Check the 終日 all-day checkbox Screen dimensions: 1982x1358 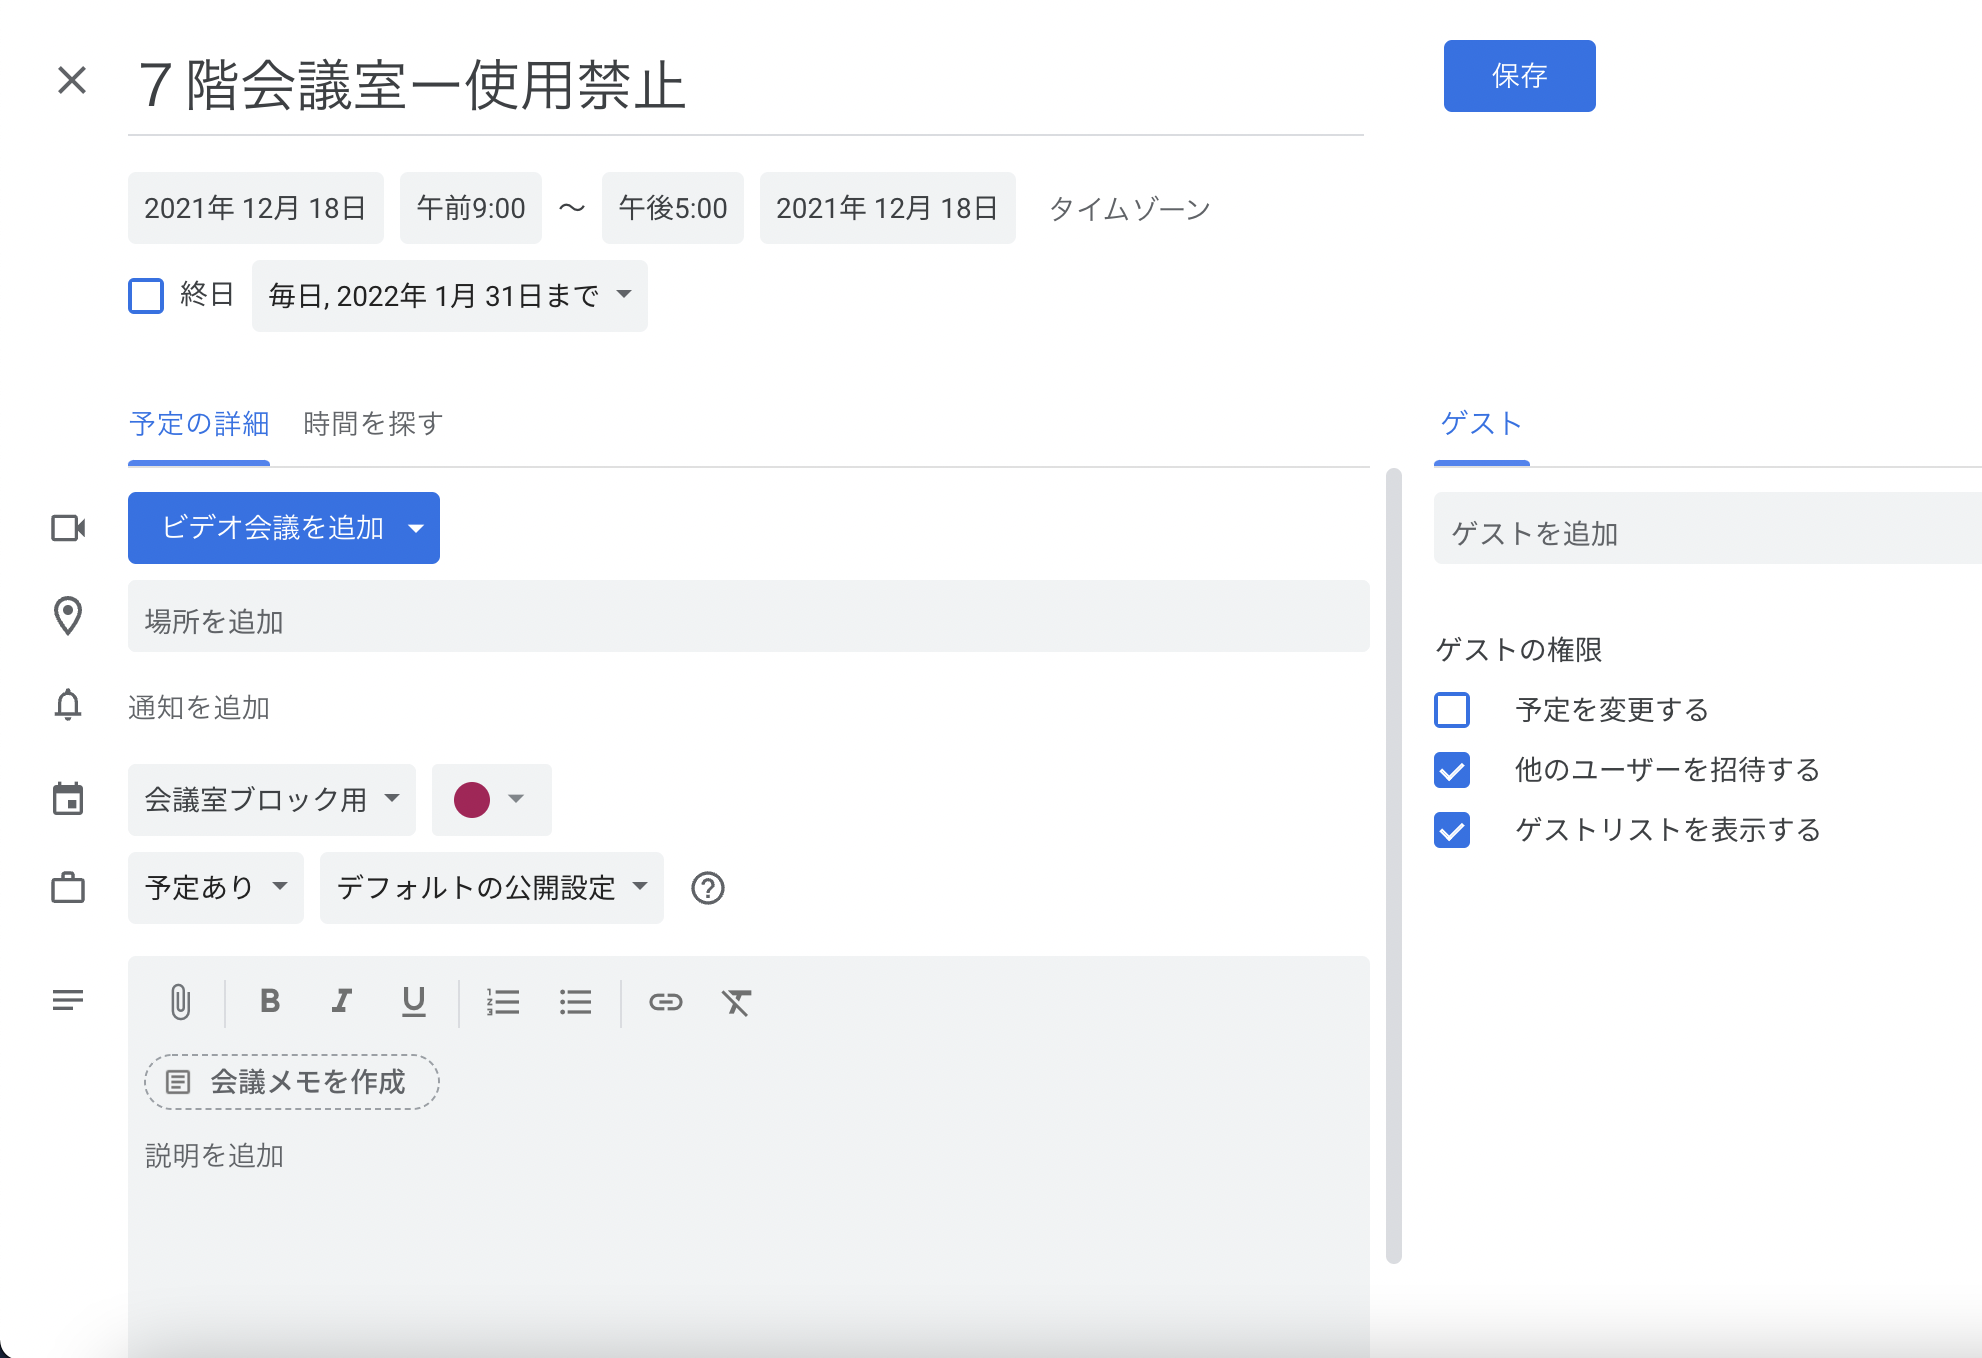tap(146, 296)
